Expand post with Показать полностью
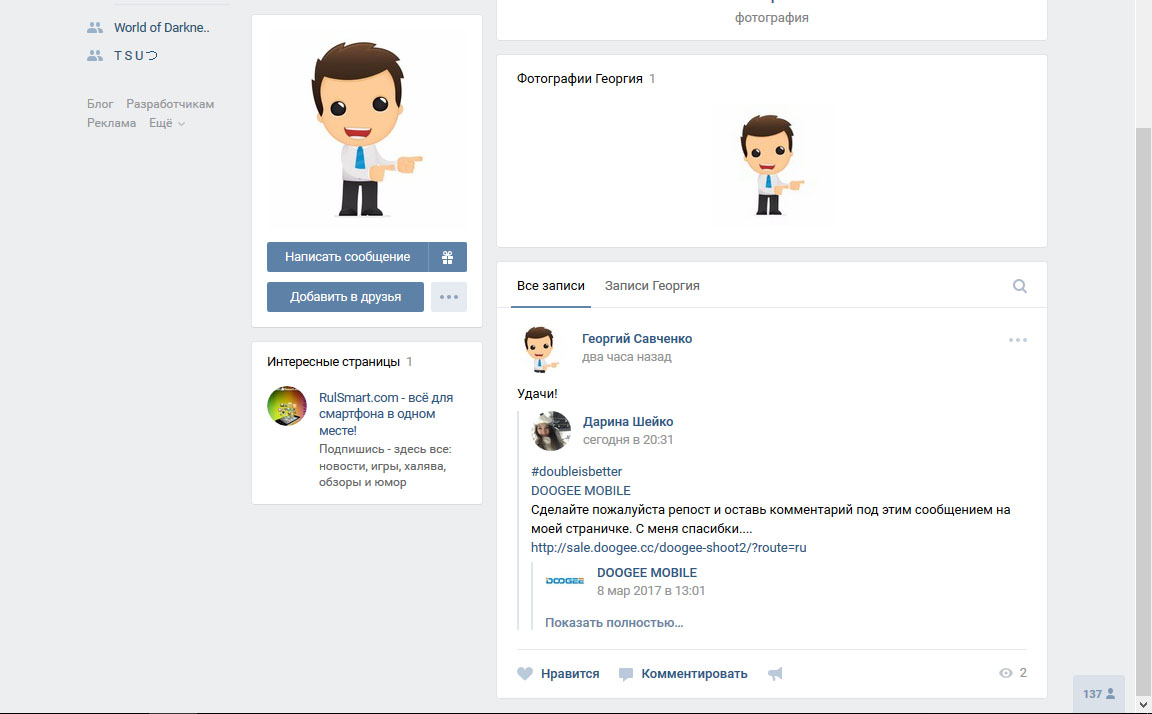Viewport: 1152px width, 714px height. [x=614, y=622]
